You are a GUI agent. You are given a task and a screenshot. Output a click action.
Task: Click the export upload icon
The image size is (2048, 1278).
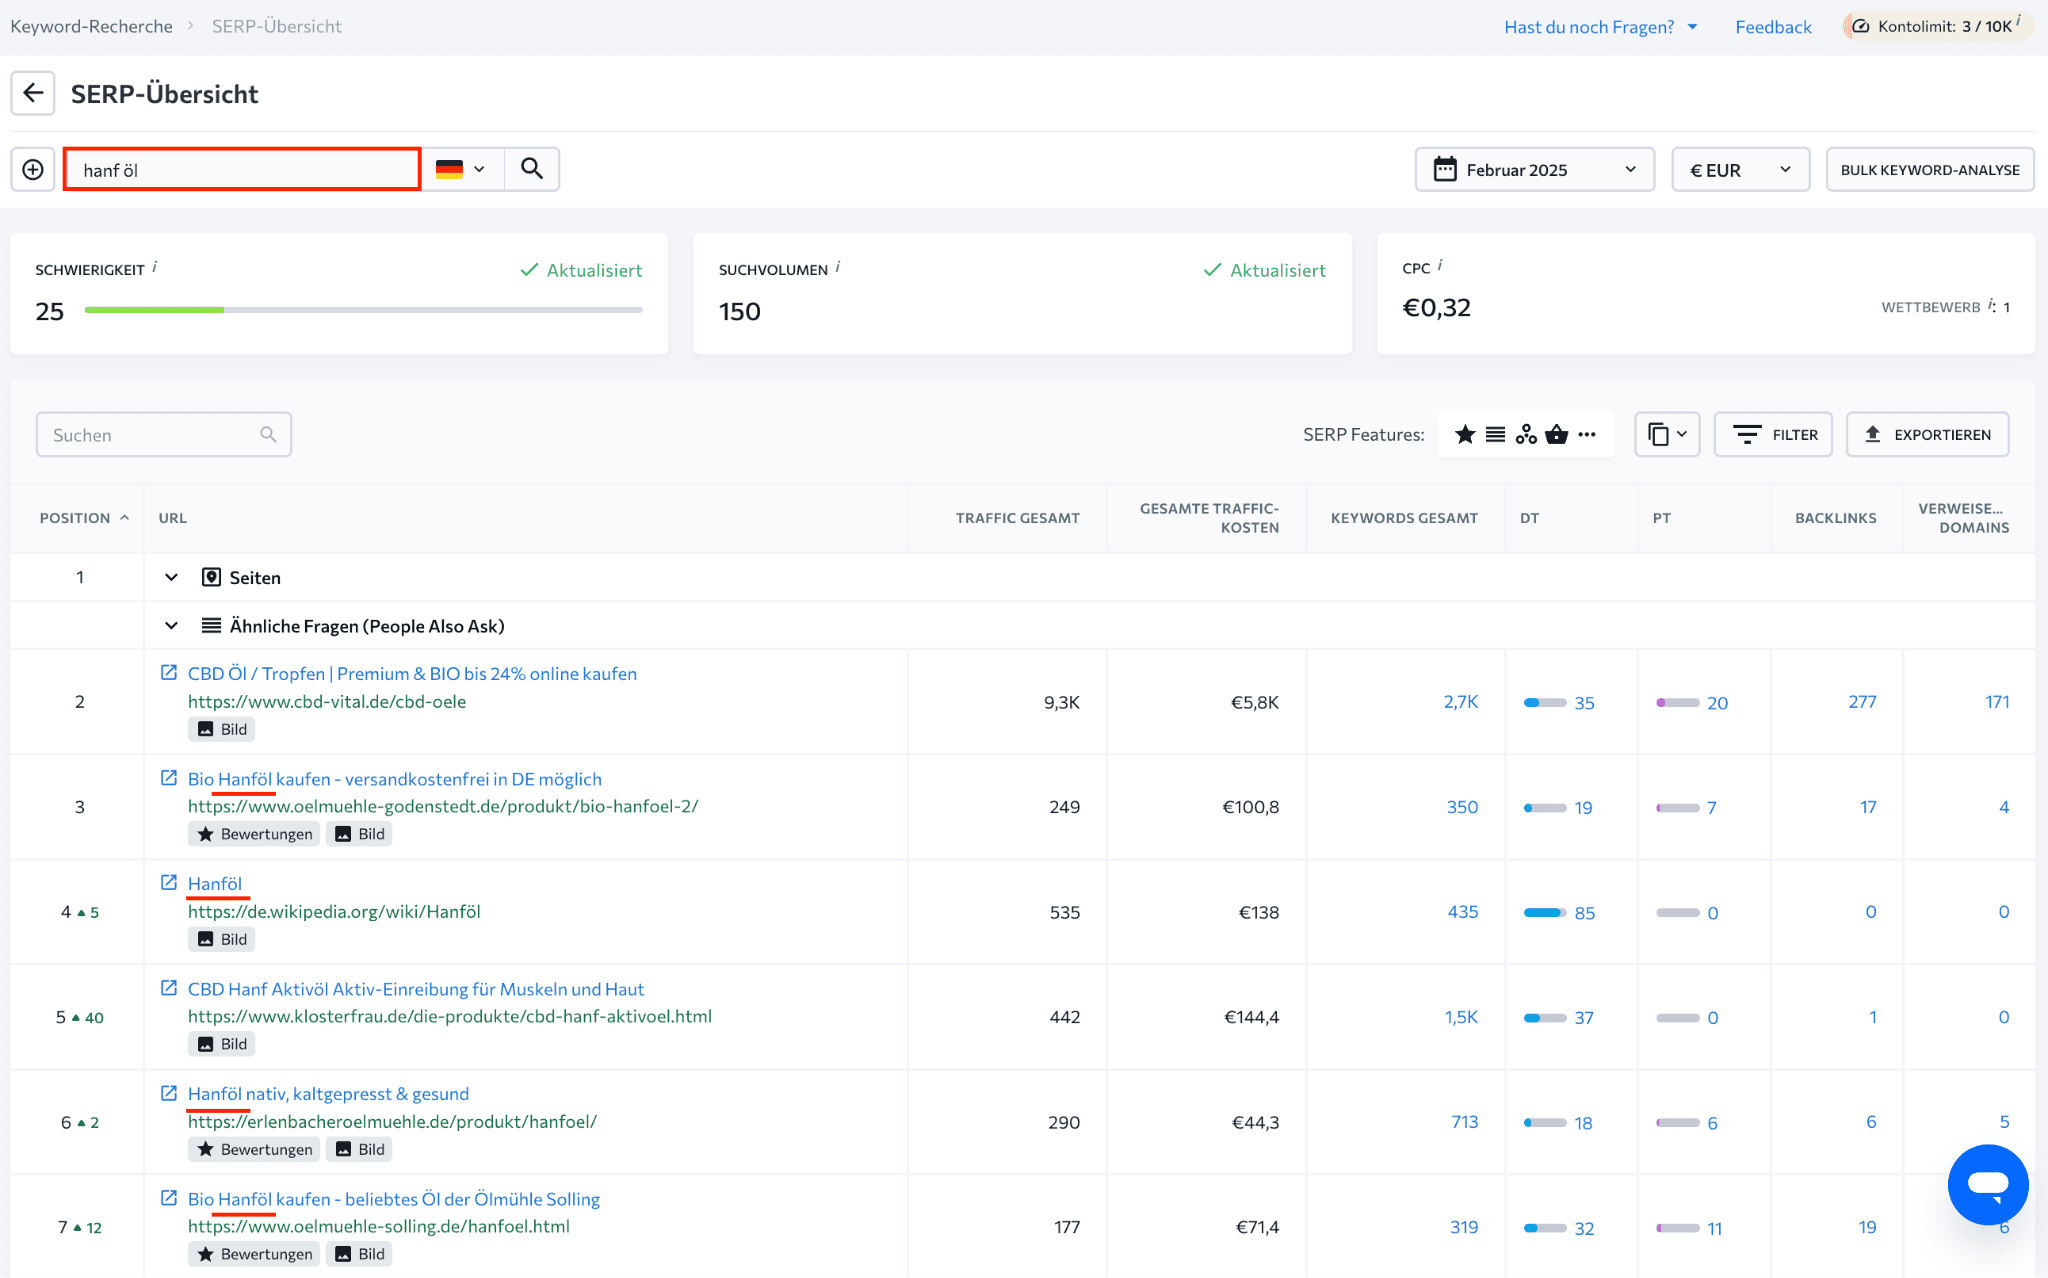[1873, 434]
